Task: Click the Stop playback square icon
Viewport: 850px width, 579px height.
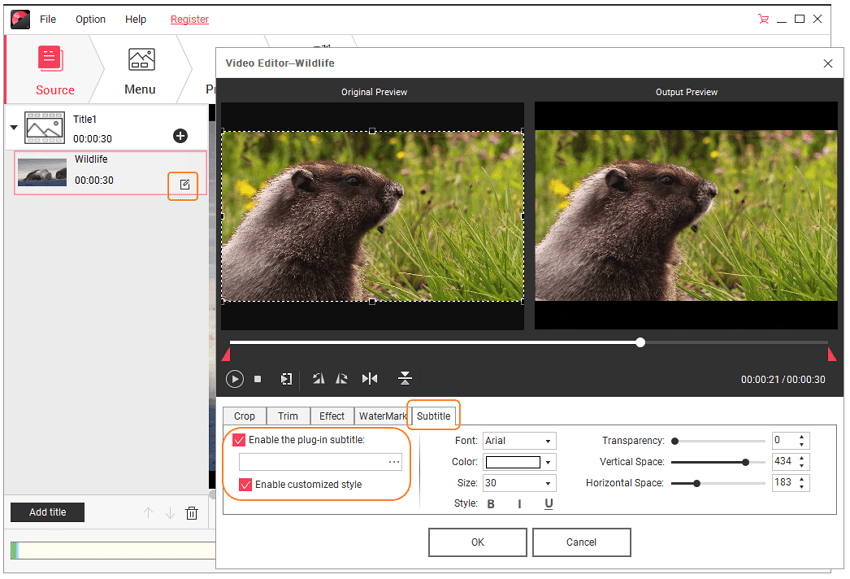Action: (258, 379)
